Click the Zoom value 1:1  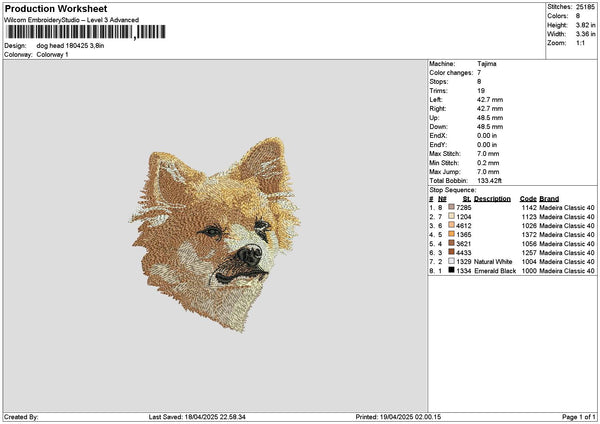pyautogui.click(x=580, y=43)
